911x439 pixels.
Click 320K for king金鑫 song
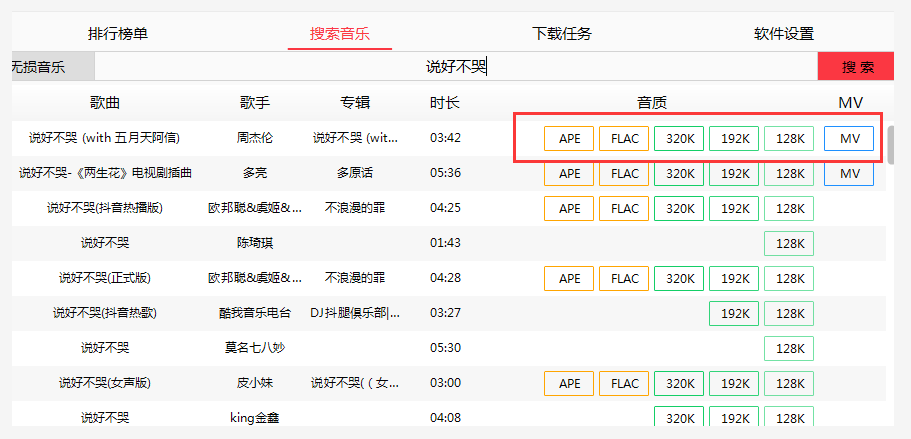point(679,418)
